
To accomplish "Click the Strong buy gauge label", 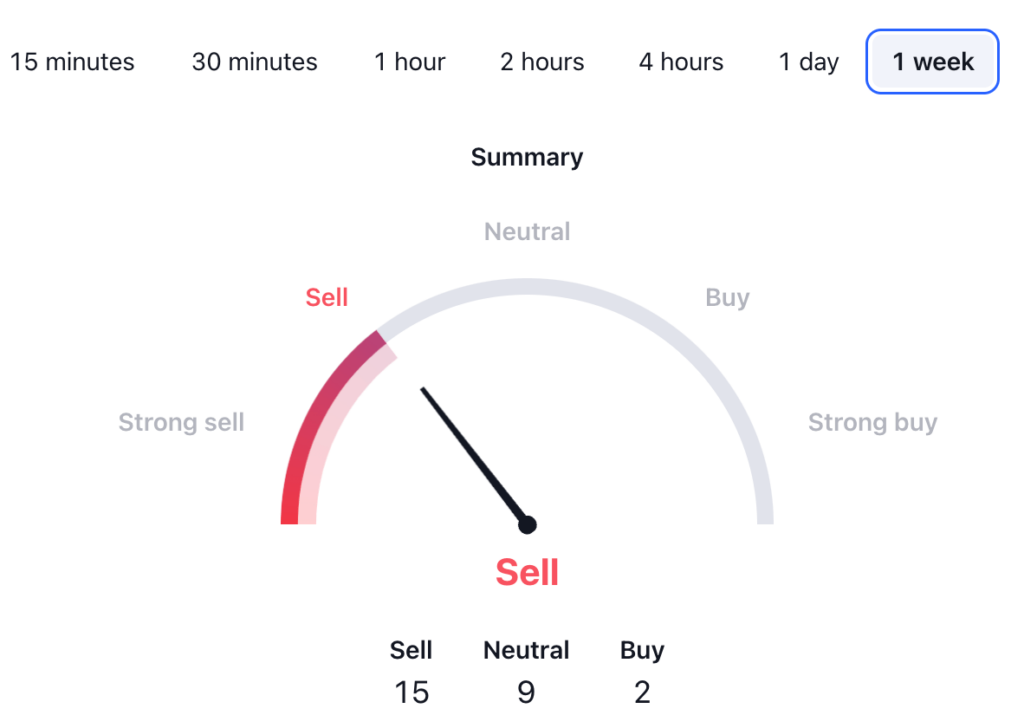I will (x=872, y=422).
